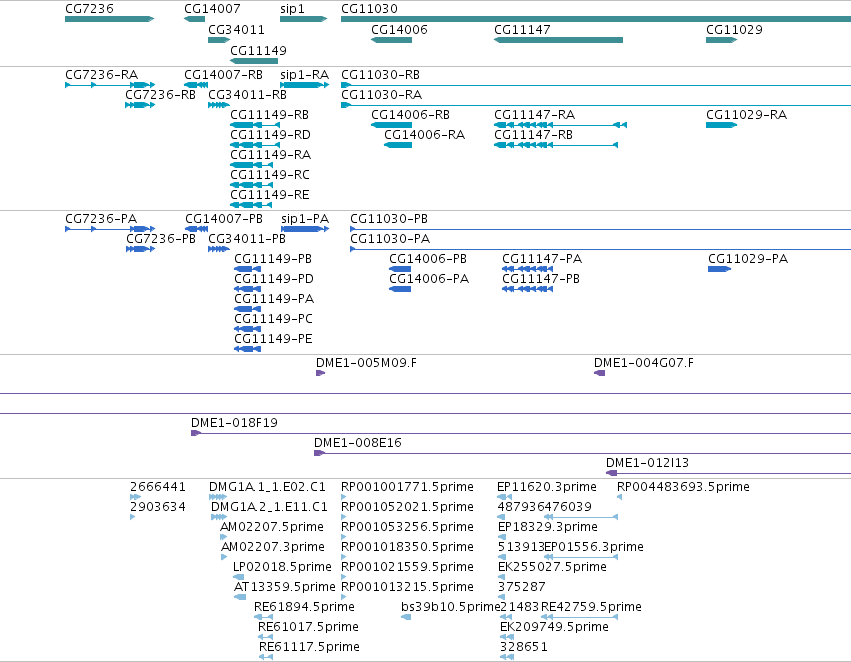This screenshot has height=662, width=851.
Task: Click the DME1-018F19 clone label
Action: (x=234, y=423)
